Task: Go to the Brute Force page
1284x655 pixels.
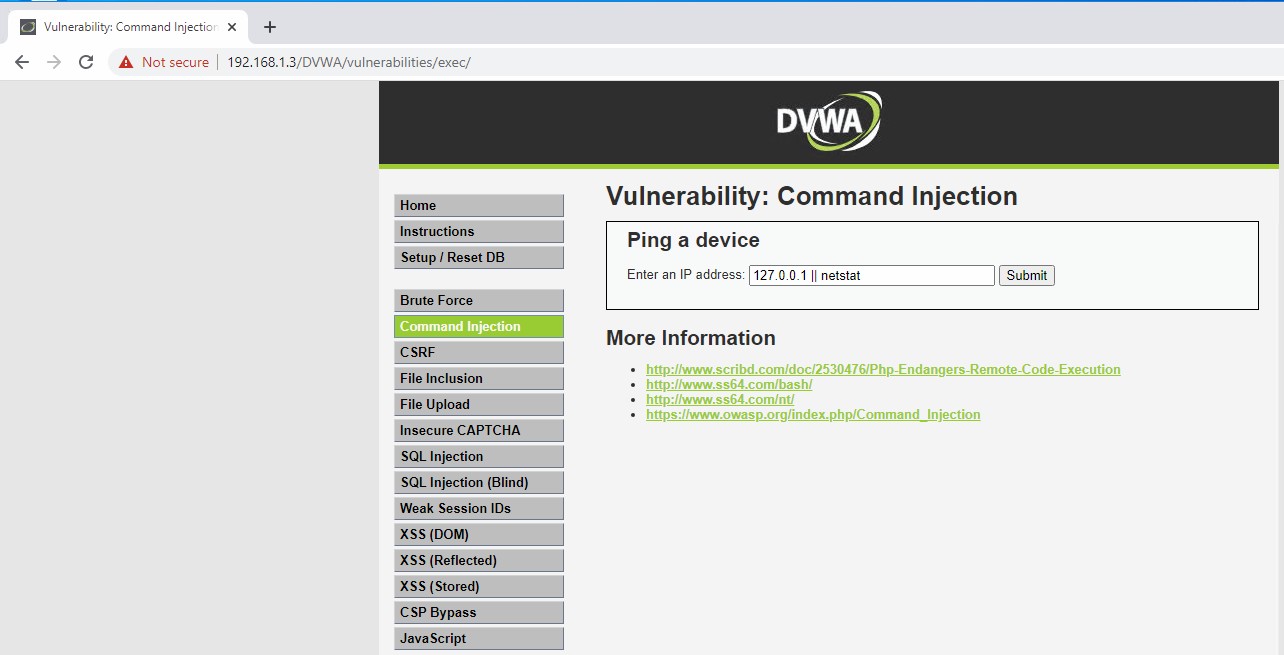Action: click(479, 300)
